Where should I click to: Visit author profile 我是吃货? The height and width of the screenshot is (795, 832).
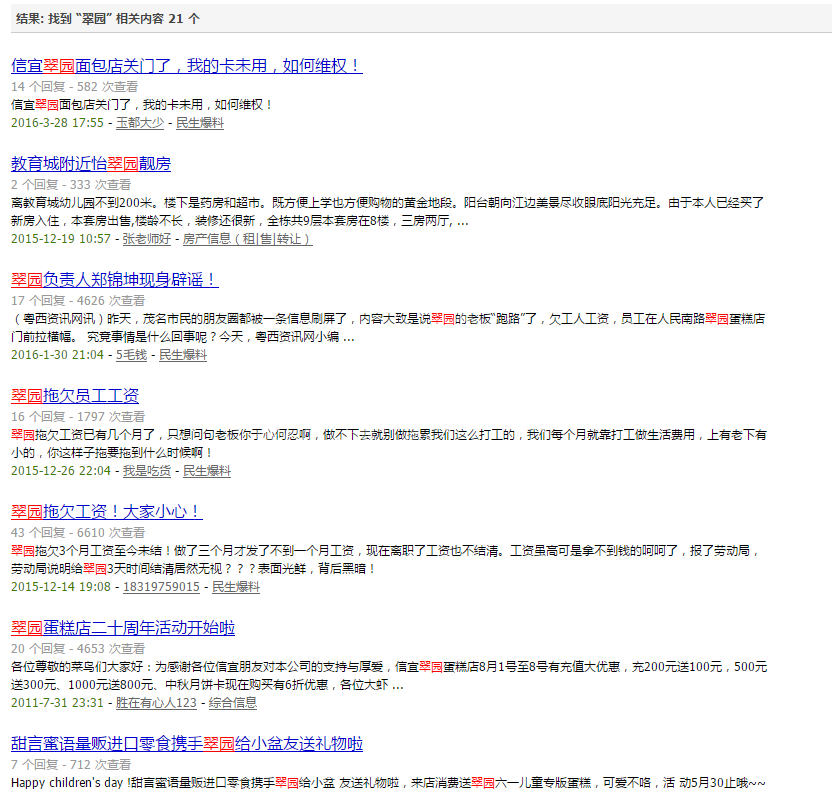point(147,471)
